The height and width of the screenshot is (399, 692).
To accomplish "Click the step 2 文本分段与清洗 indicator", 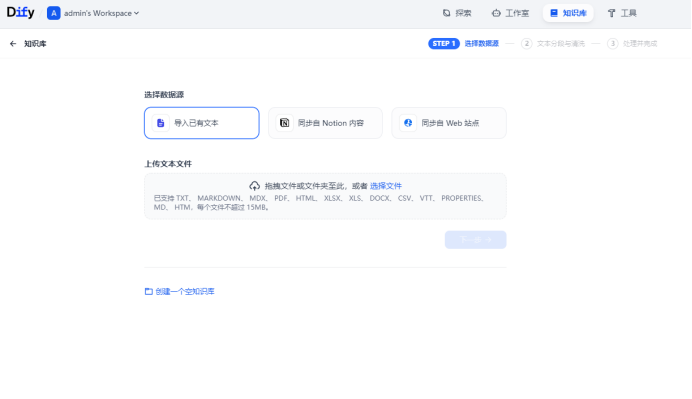I will (x=553, y=44).
